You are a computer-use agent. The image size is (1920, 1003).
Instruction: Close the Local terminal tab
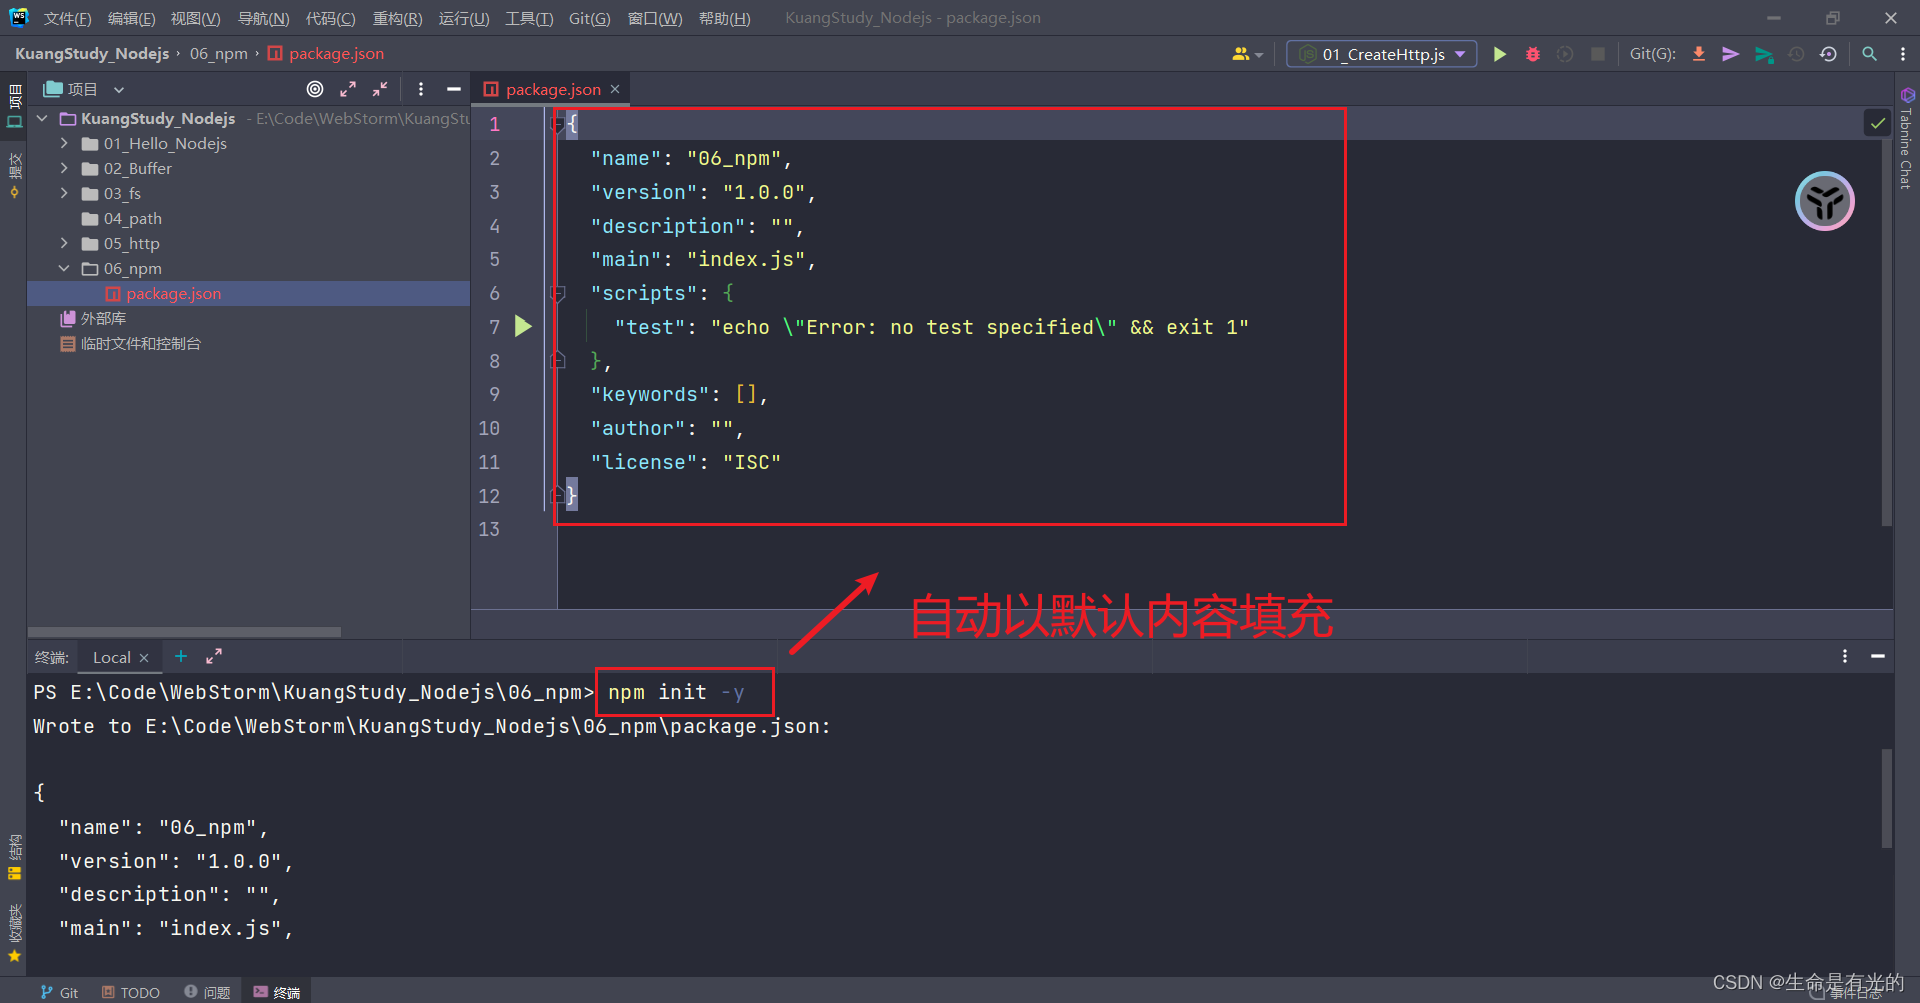click(144, 657)
